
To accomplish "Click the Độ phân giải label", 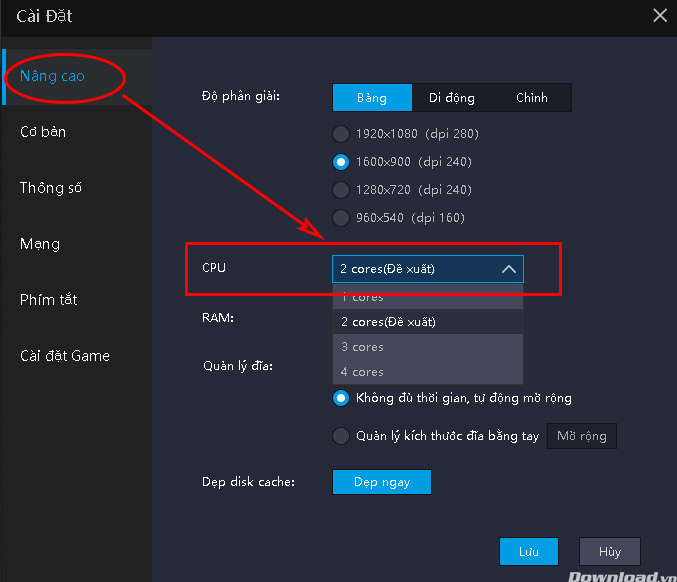I will (241, 96).
